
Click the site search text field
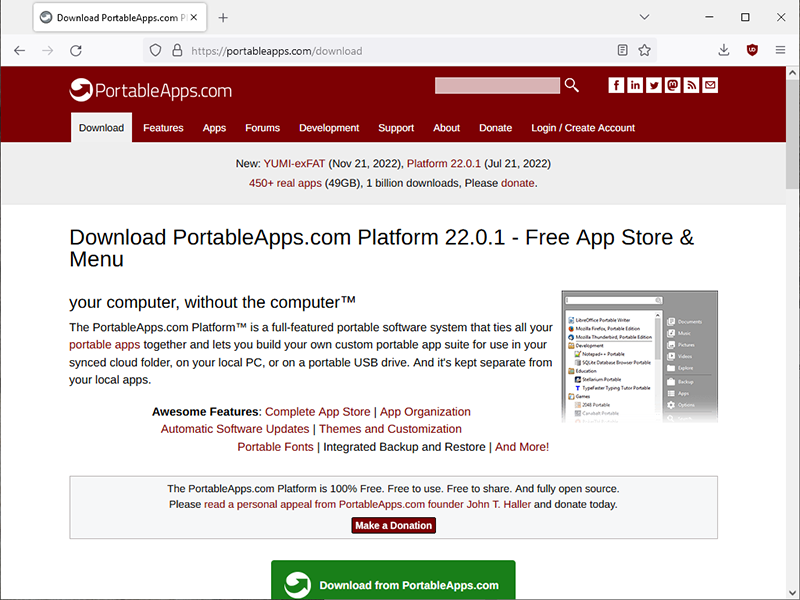pos(497,86)
